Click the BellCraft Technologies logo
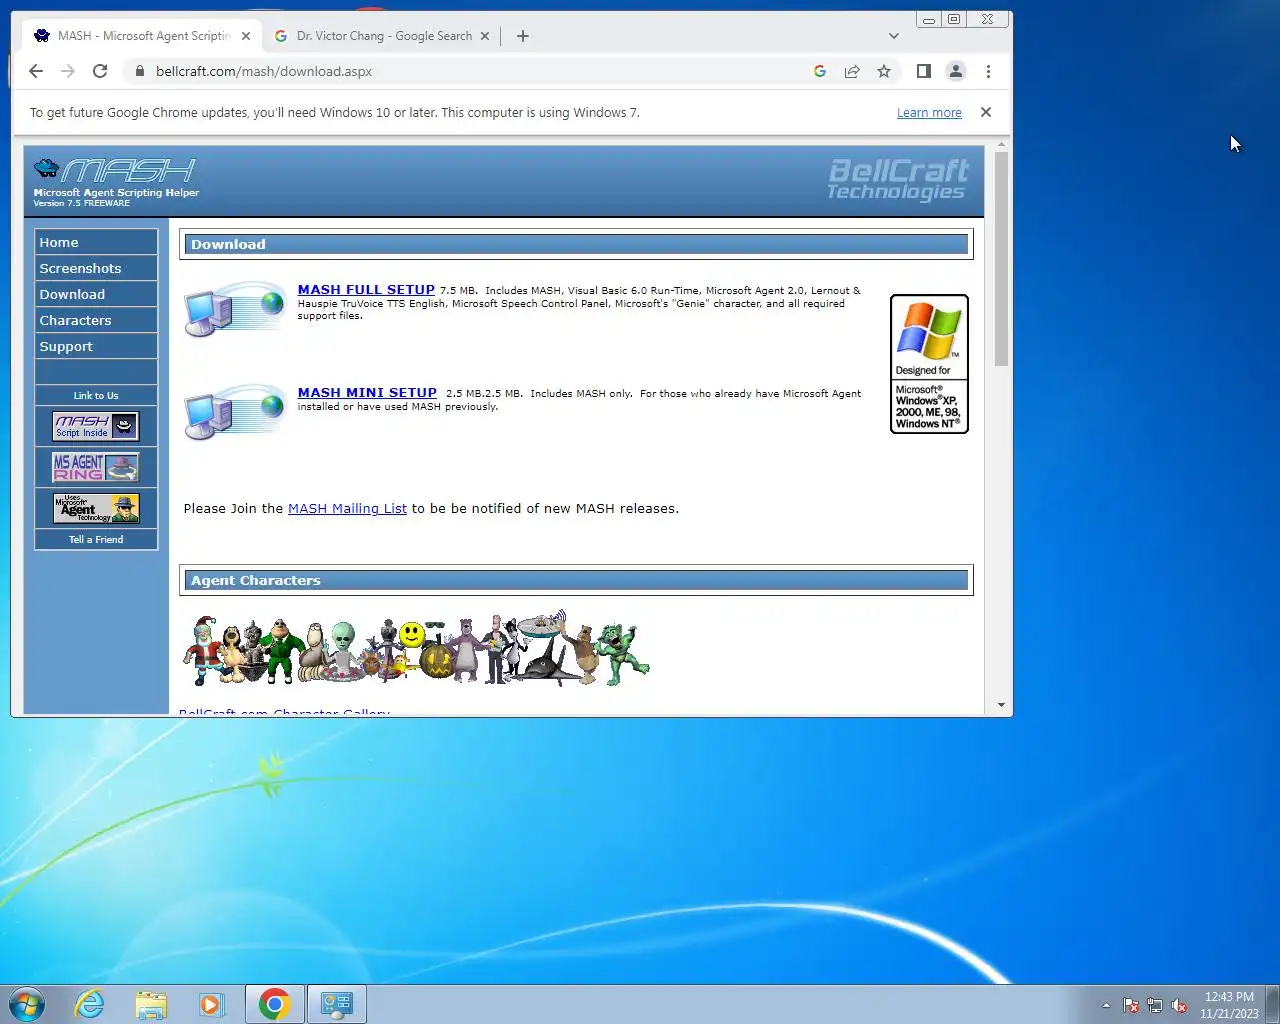The image size is (1280, 1024). tap(897, 180)
